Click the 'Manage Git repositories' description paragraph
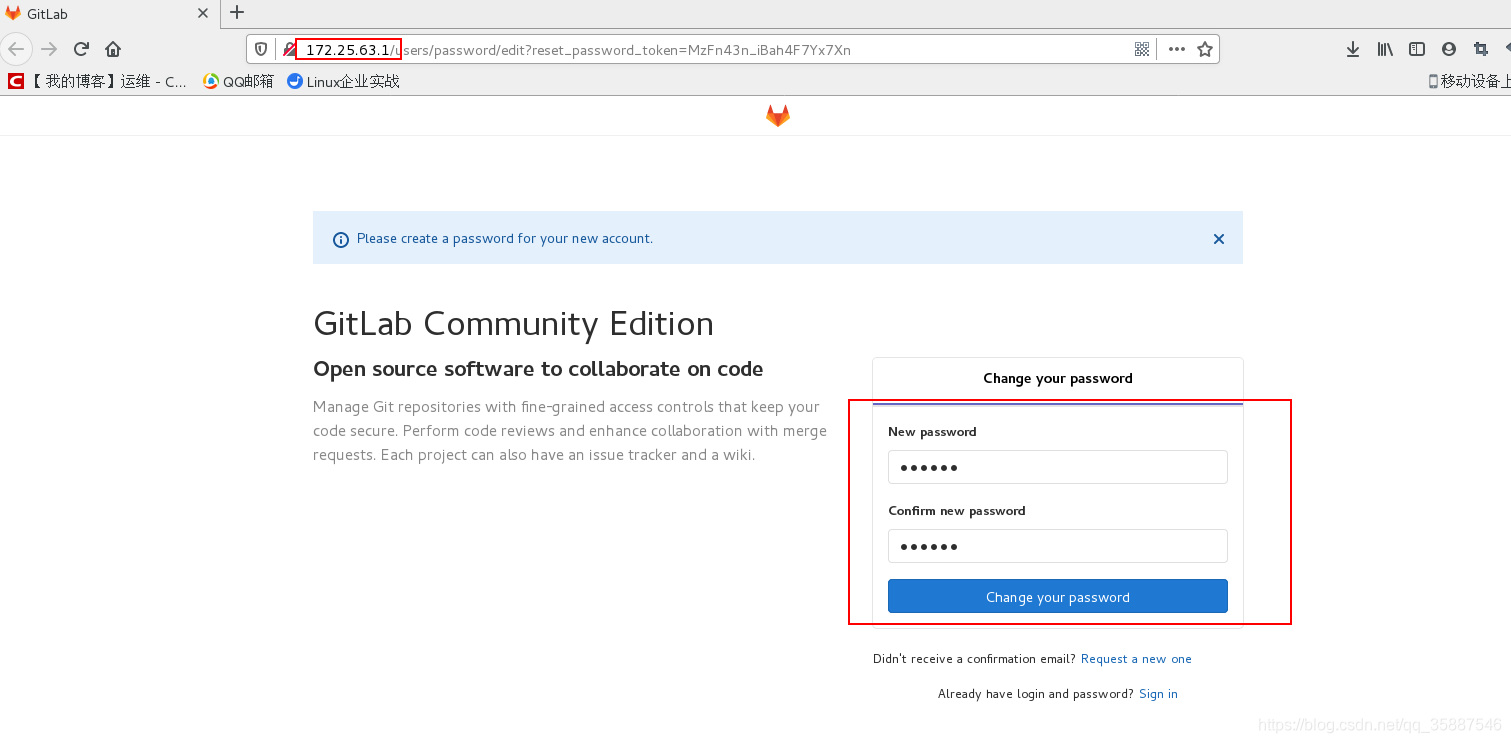1511x743 pixels. pyautogui.click(x=570, y=431)
